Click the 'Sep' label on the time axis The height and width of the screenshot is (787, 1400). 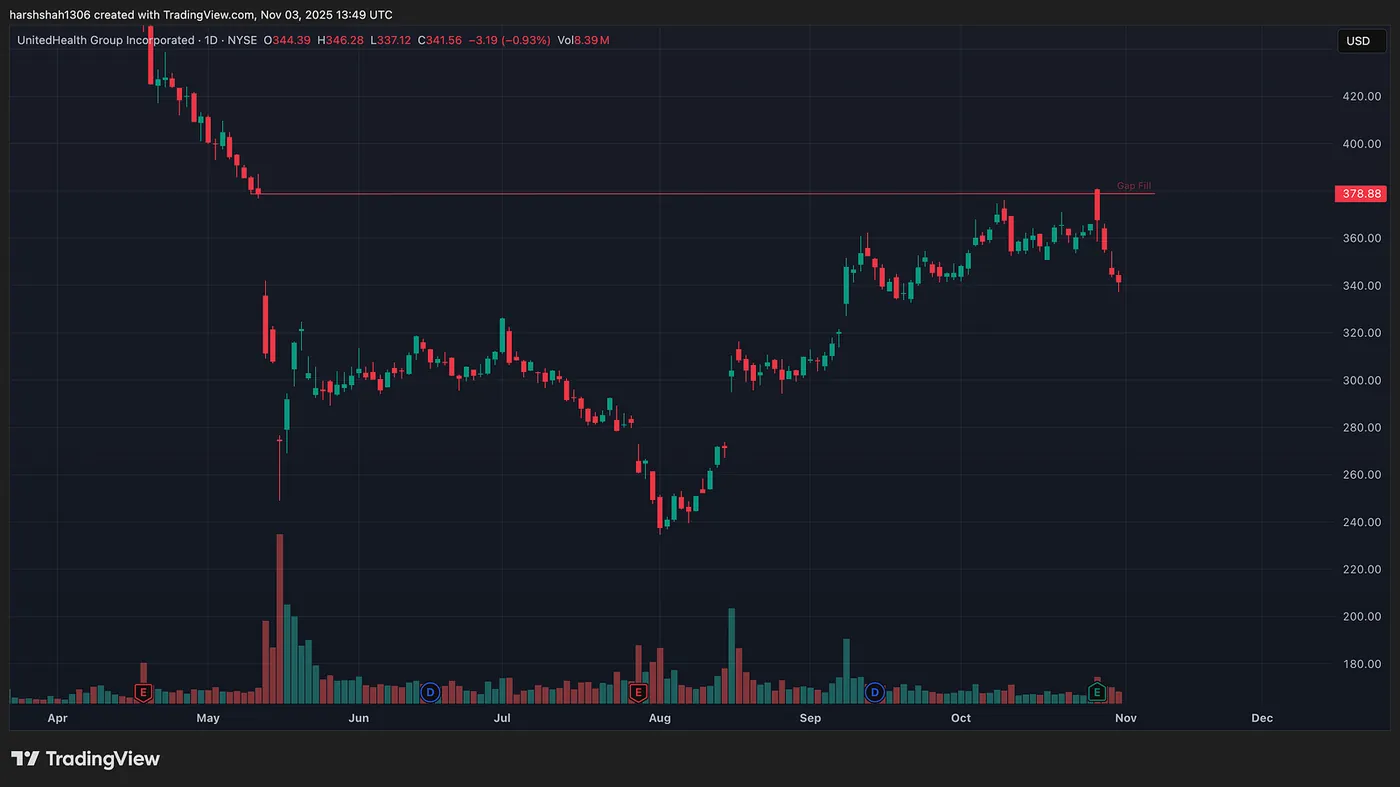(810, 718)
